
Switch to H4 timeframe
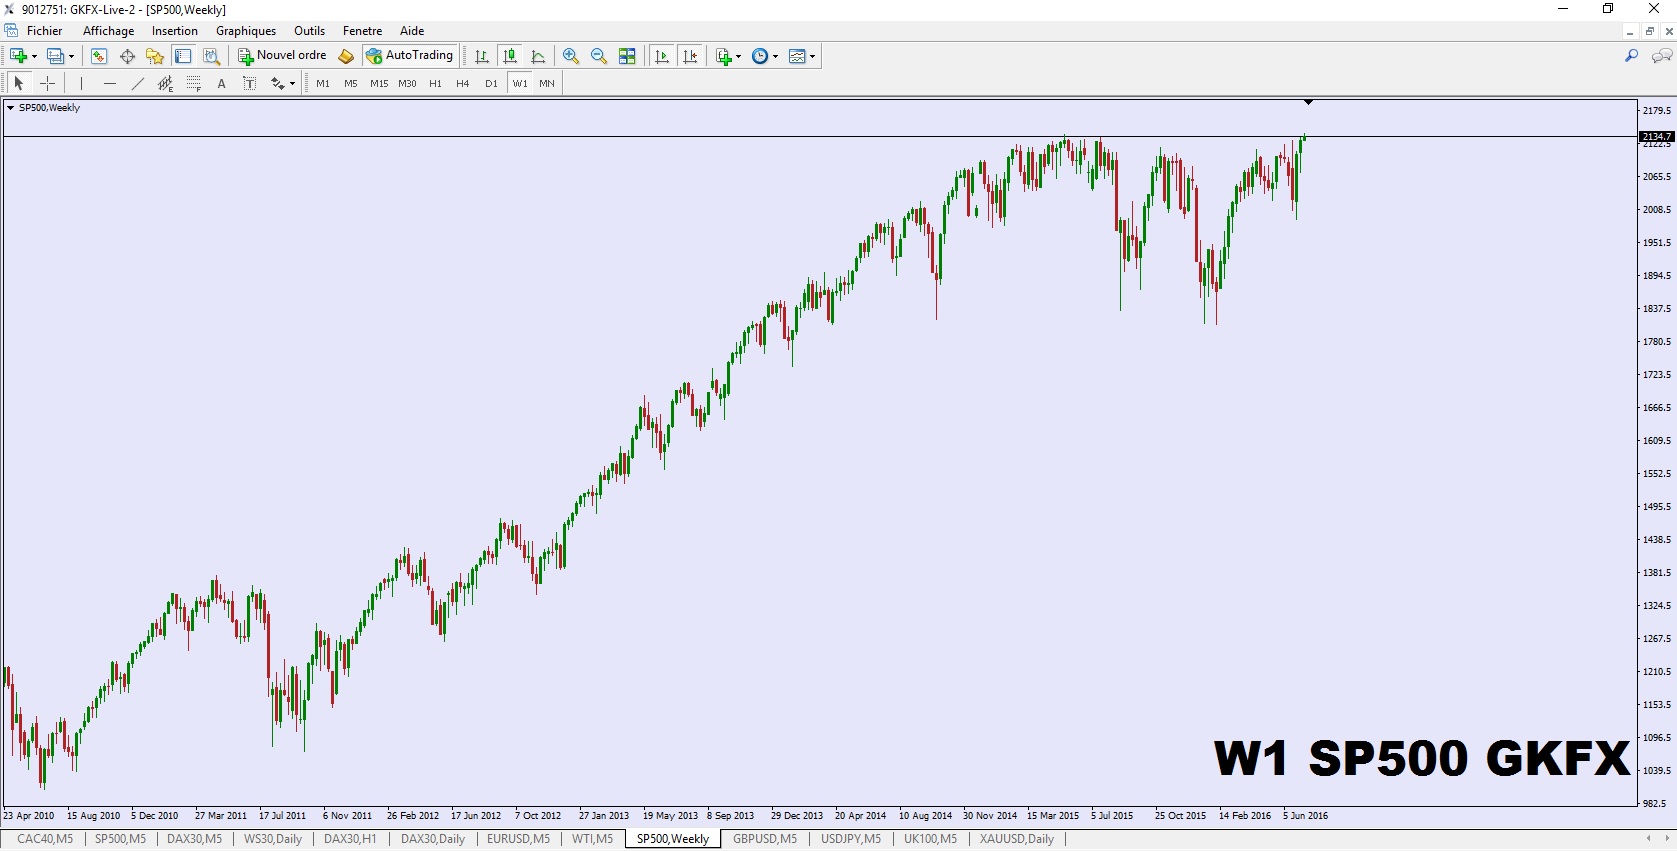coord(463,84)
